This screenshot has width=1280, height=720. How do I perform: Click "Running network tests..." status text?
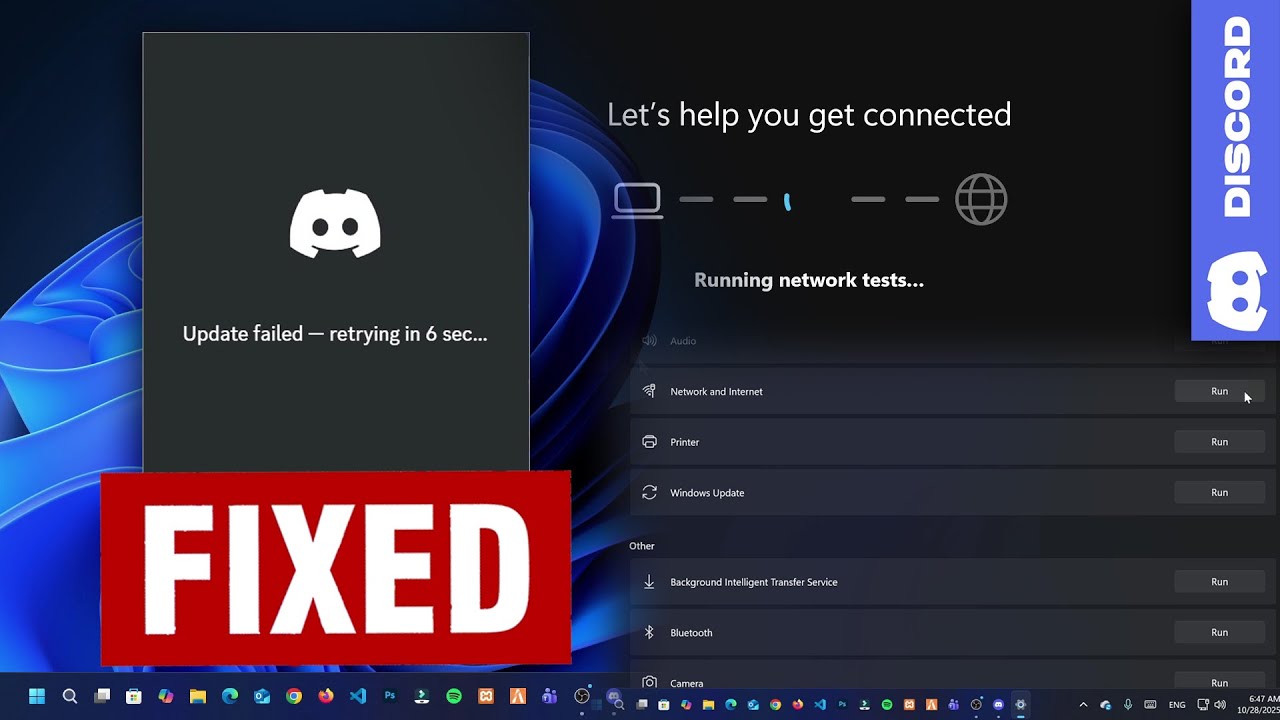click(809, 280)
